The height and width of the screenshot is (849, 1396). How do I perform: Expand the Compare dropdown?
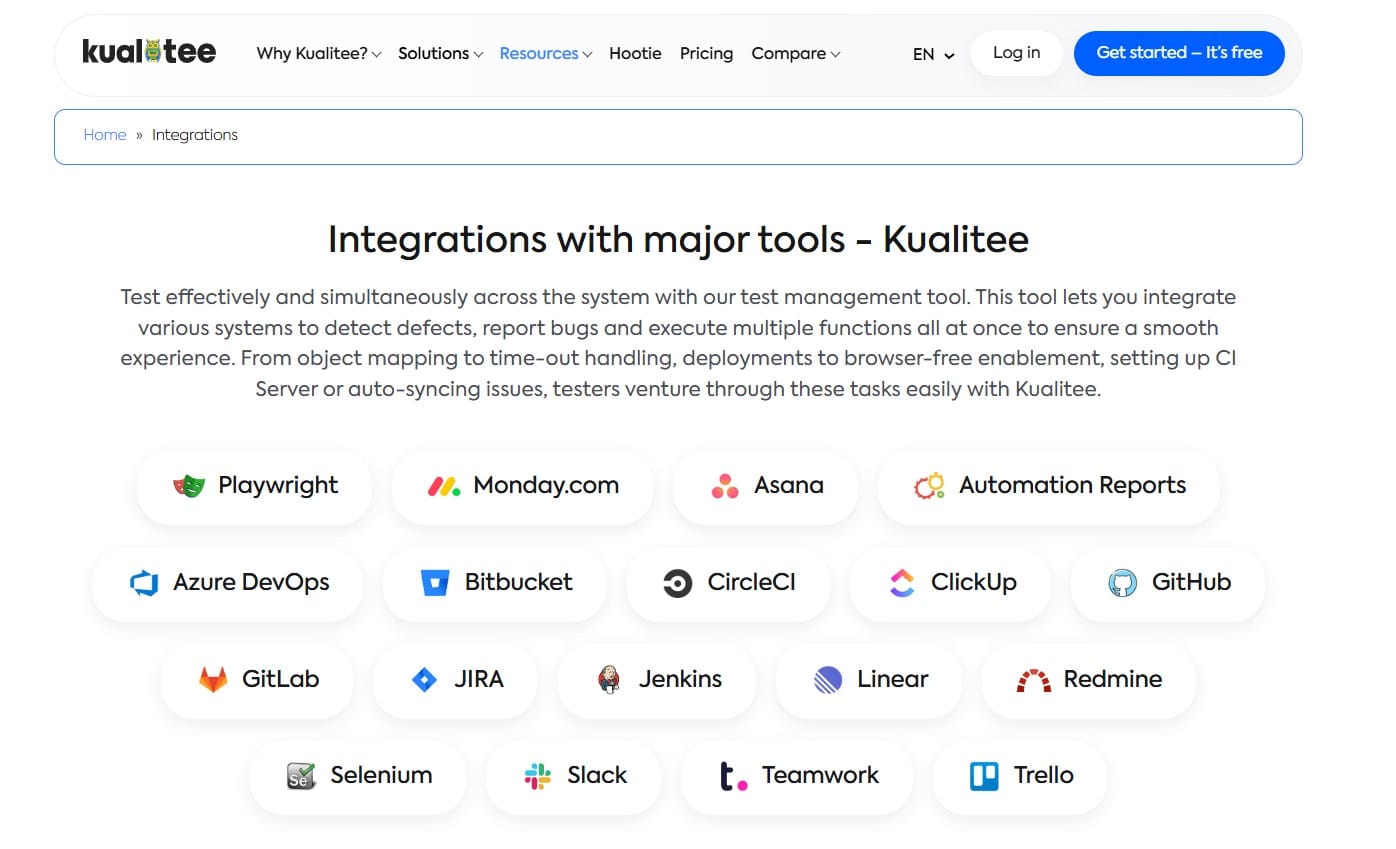tap(796, 54)
